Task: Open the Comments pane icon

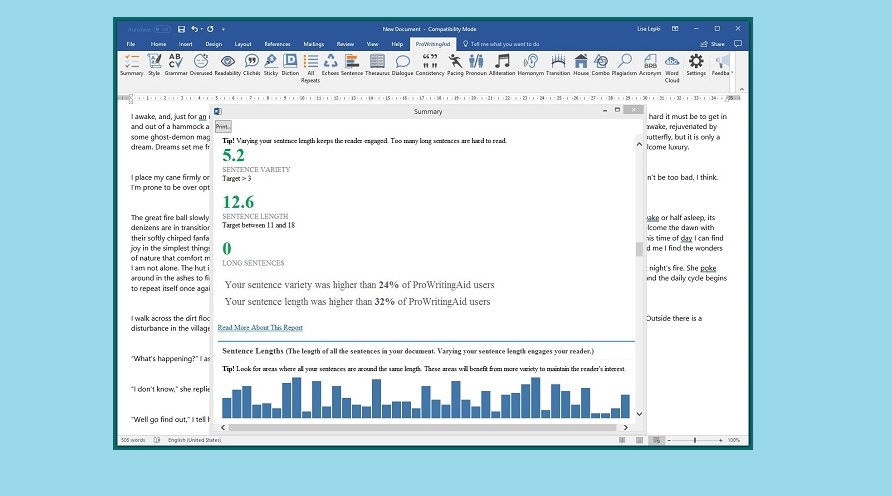Action: click(738, 44)
